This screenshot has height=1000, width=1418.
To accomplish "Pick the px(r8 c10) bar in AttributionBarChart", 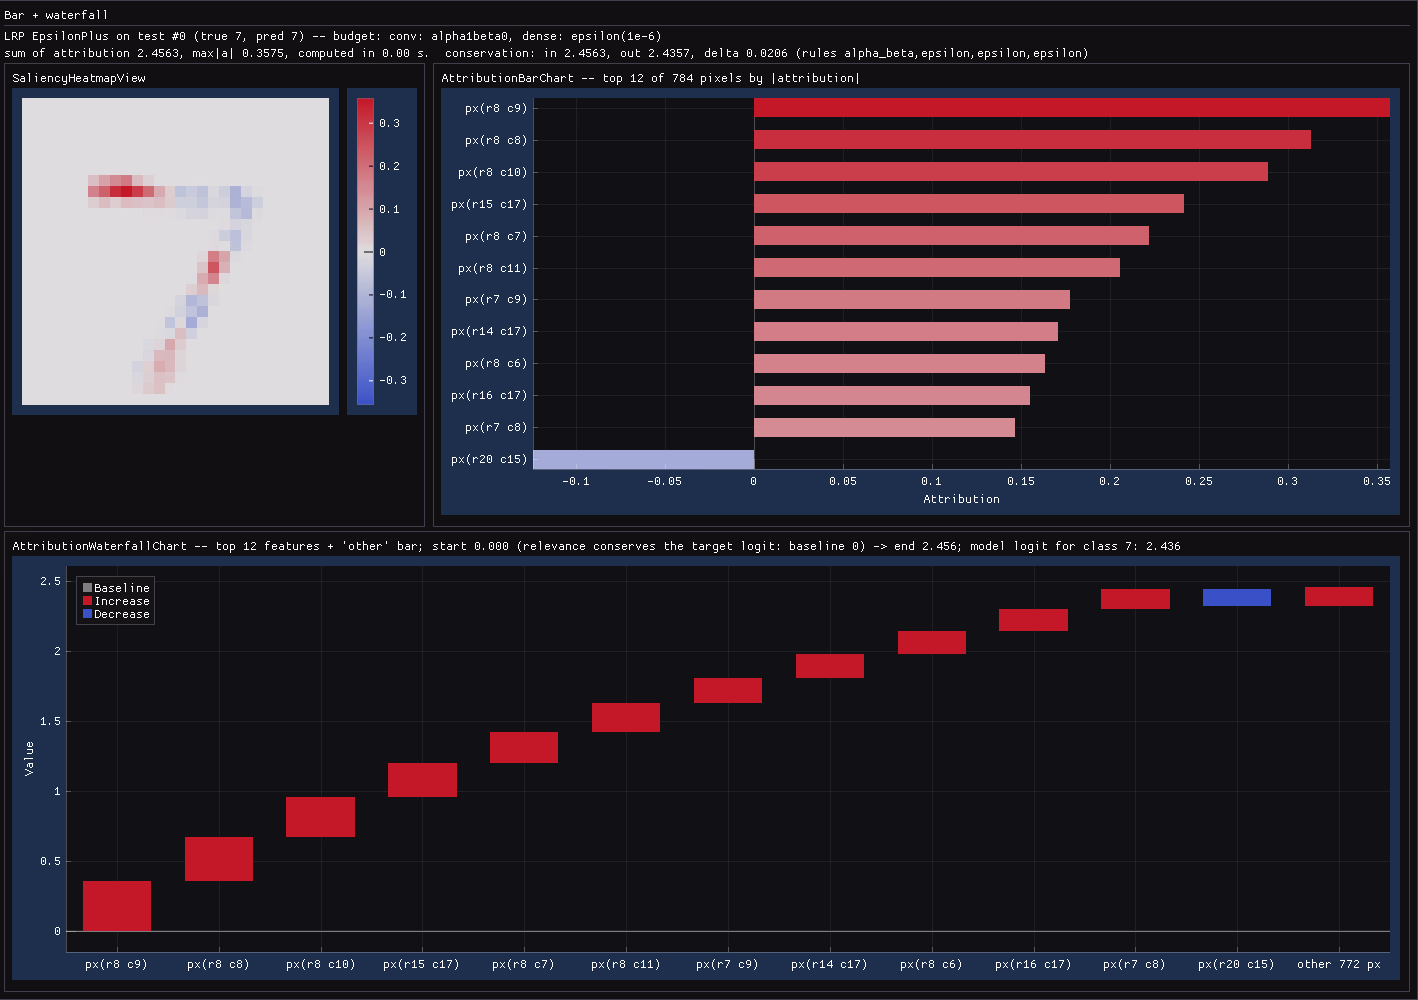I will click(x=1011, y=172).
